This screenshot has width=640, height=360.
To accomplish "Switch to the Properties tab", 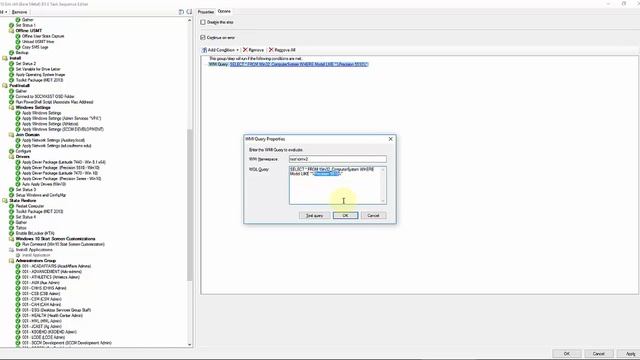I will tap(206, 12).
